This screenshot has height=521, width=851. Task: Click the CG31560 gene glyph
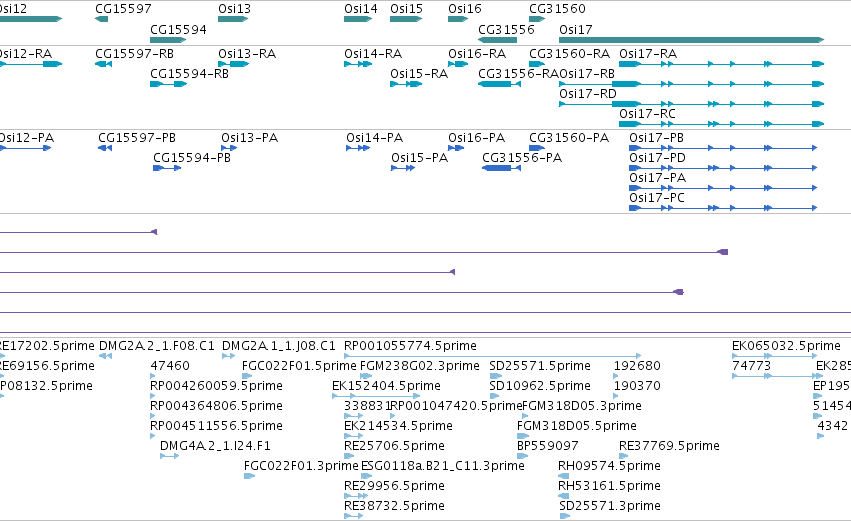(537, 19)
